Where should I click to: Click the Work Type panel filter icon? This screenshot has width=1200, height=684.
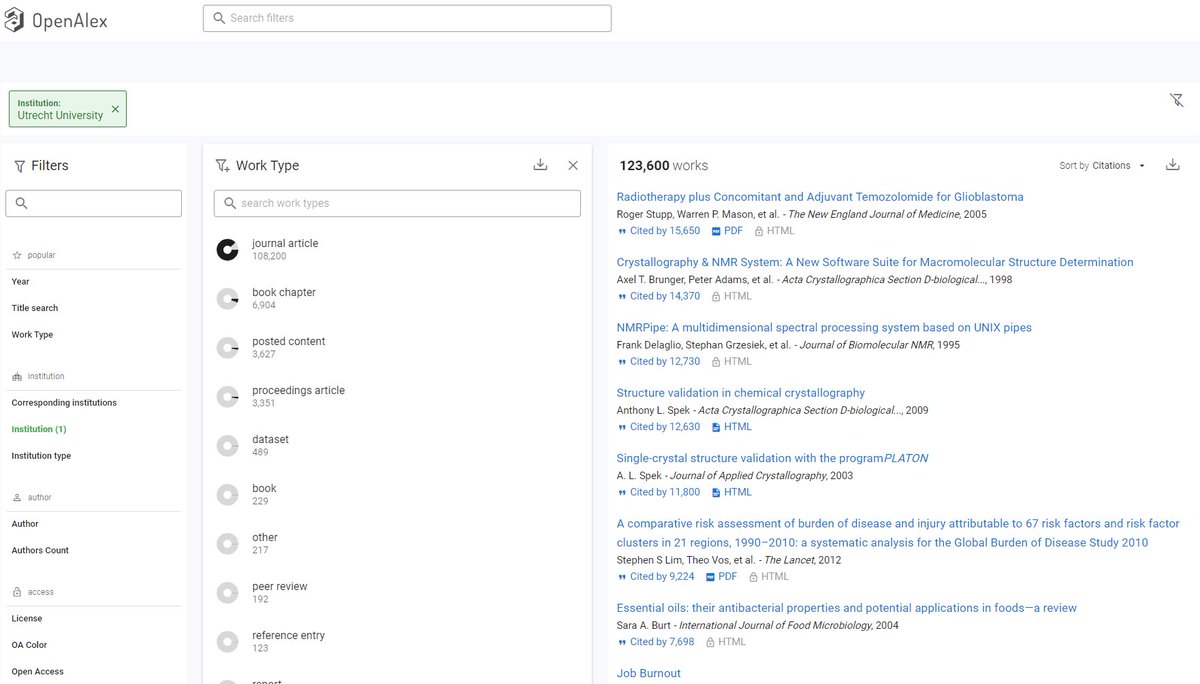222,166
